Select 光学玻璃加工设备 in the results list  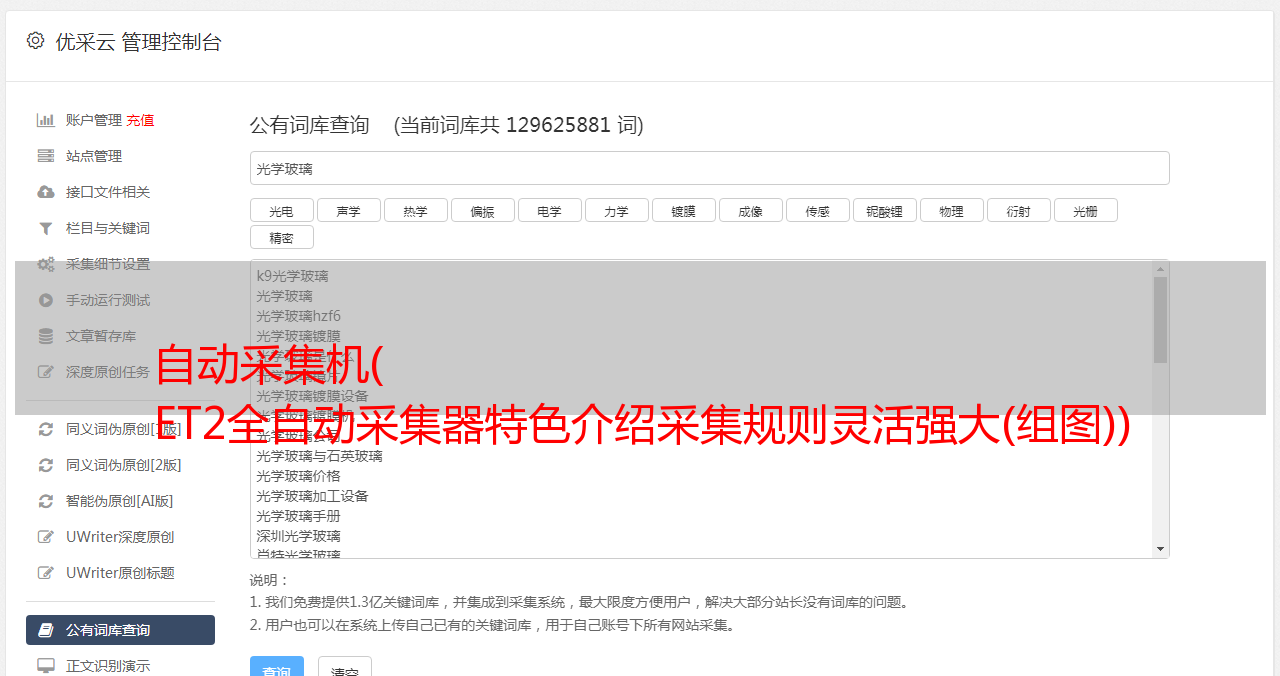[312, 496]
